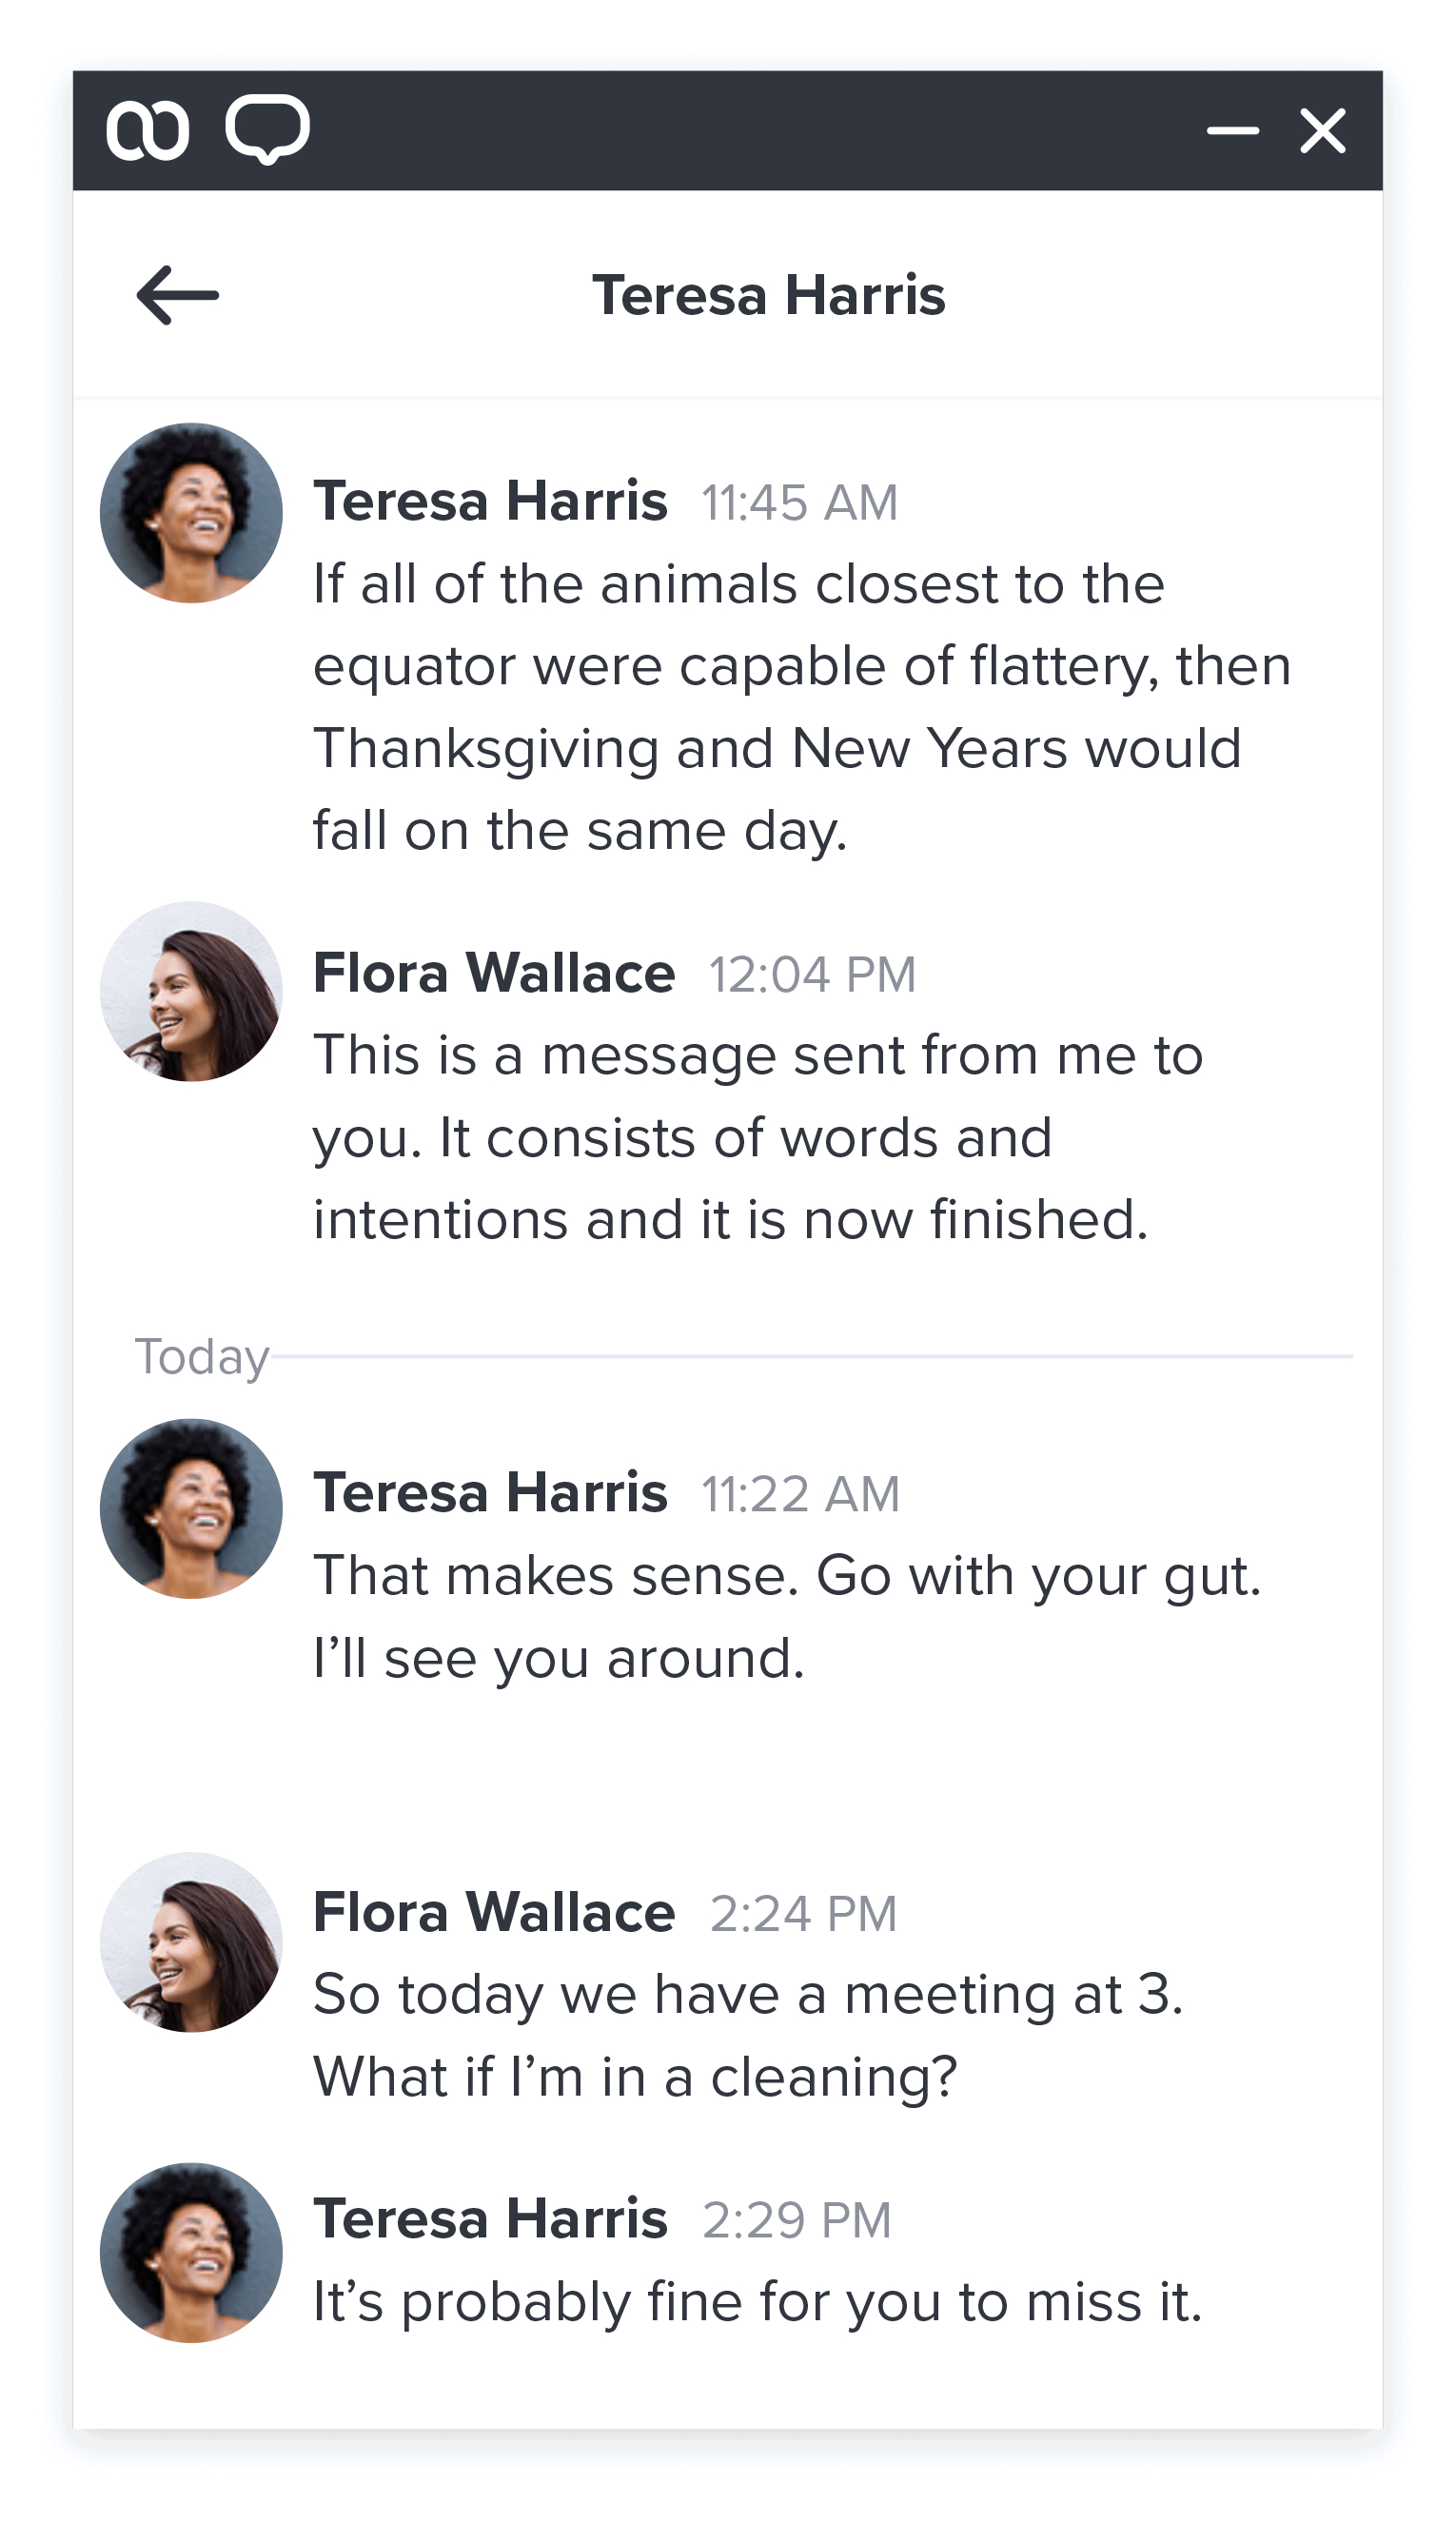Click the Teresa Harris conversation title

click(x=768, y=296)
